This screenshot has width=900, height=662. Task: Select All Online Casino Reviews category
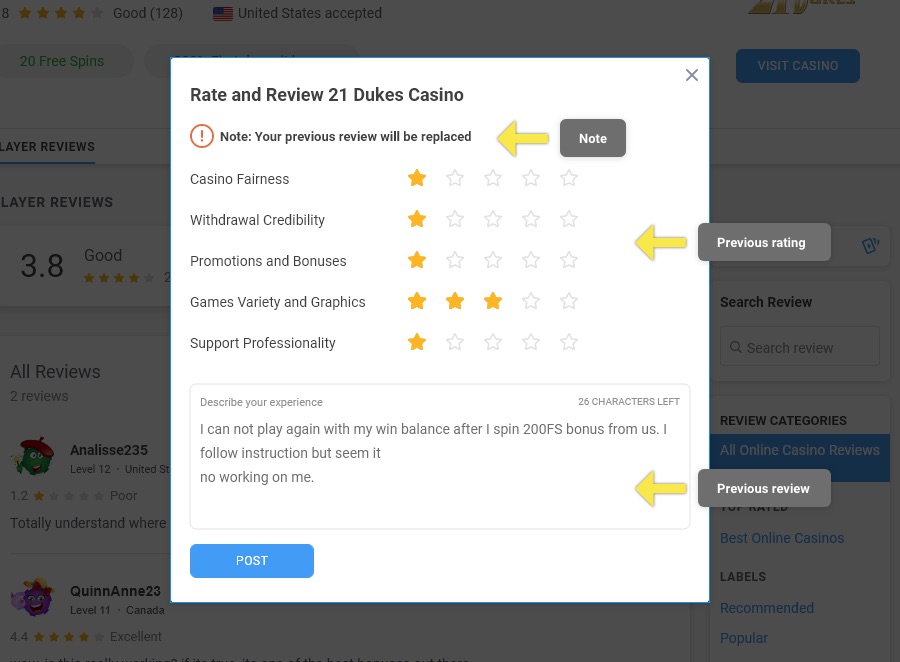coord(799,450)
